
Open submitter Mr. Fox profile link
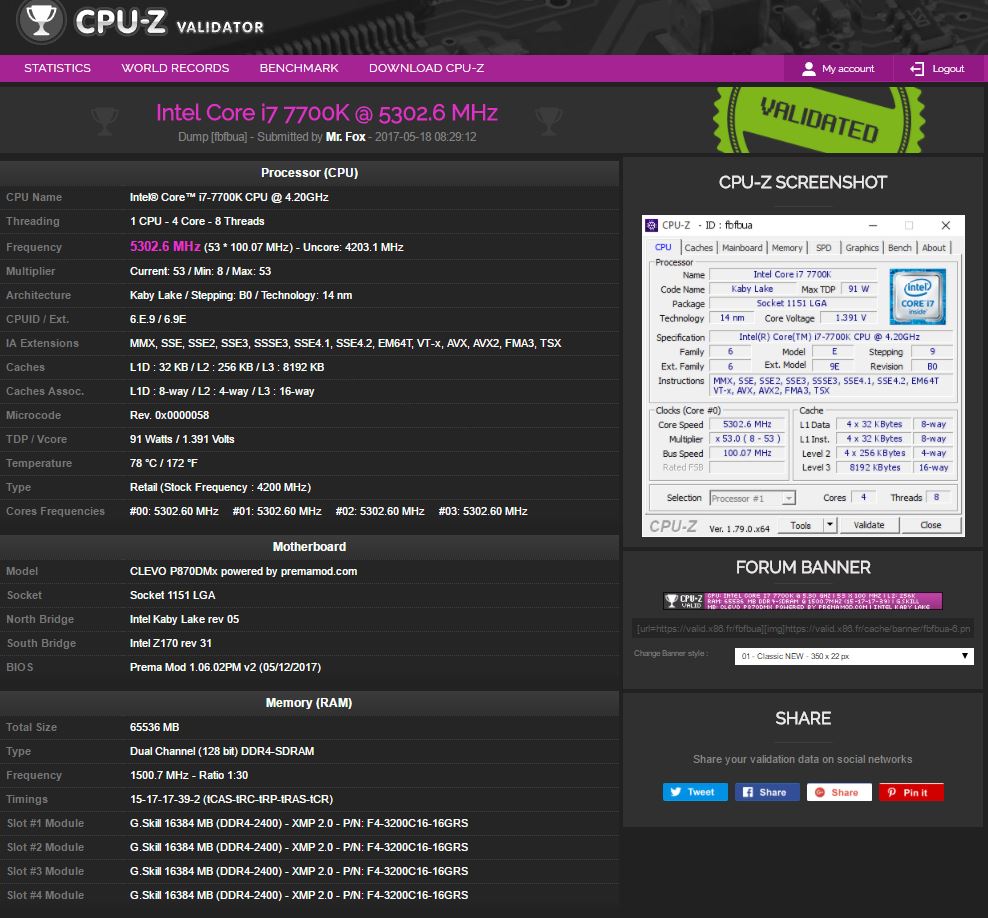[x=345, y=137]
